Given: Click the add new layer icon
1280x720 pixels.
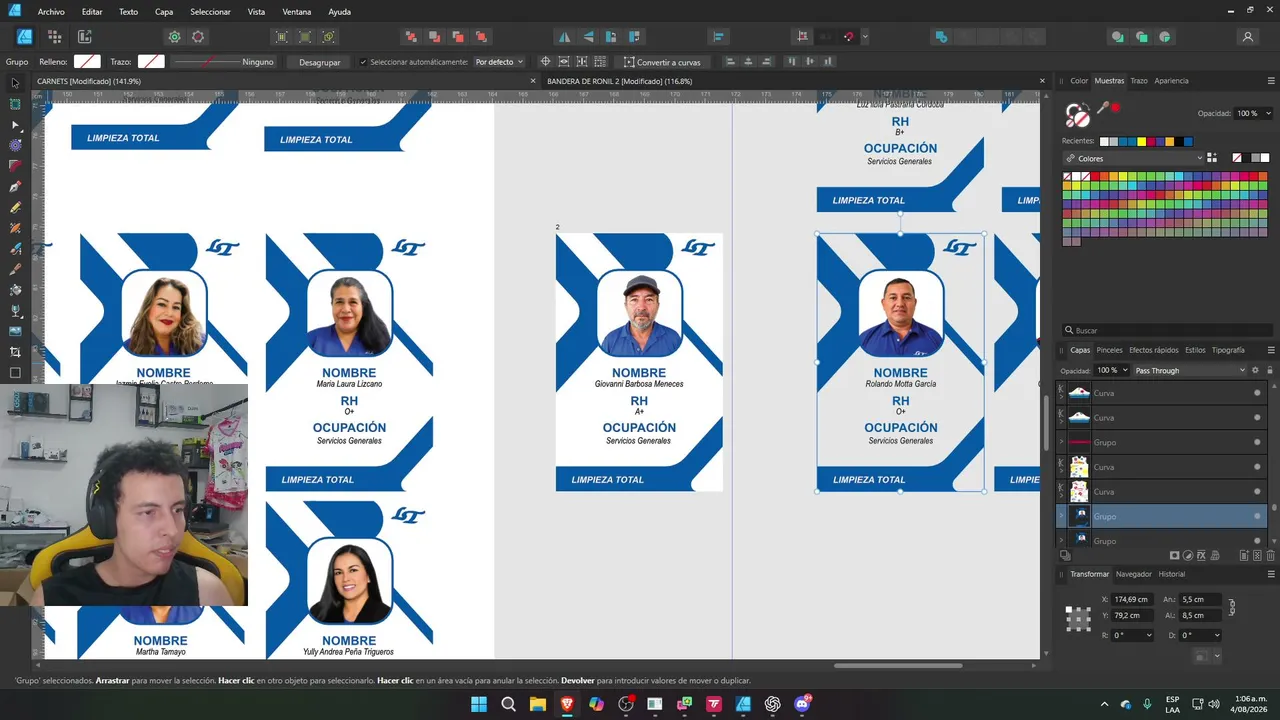Looking at the screenshot, I should click(1244, 555).
